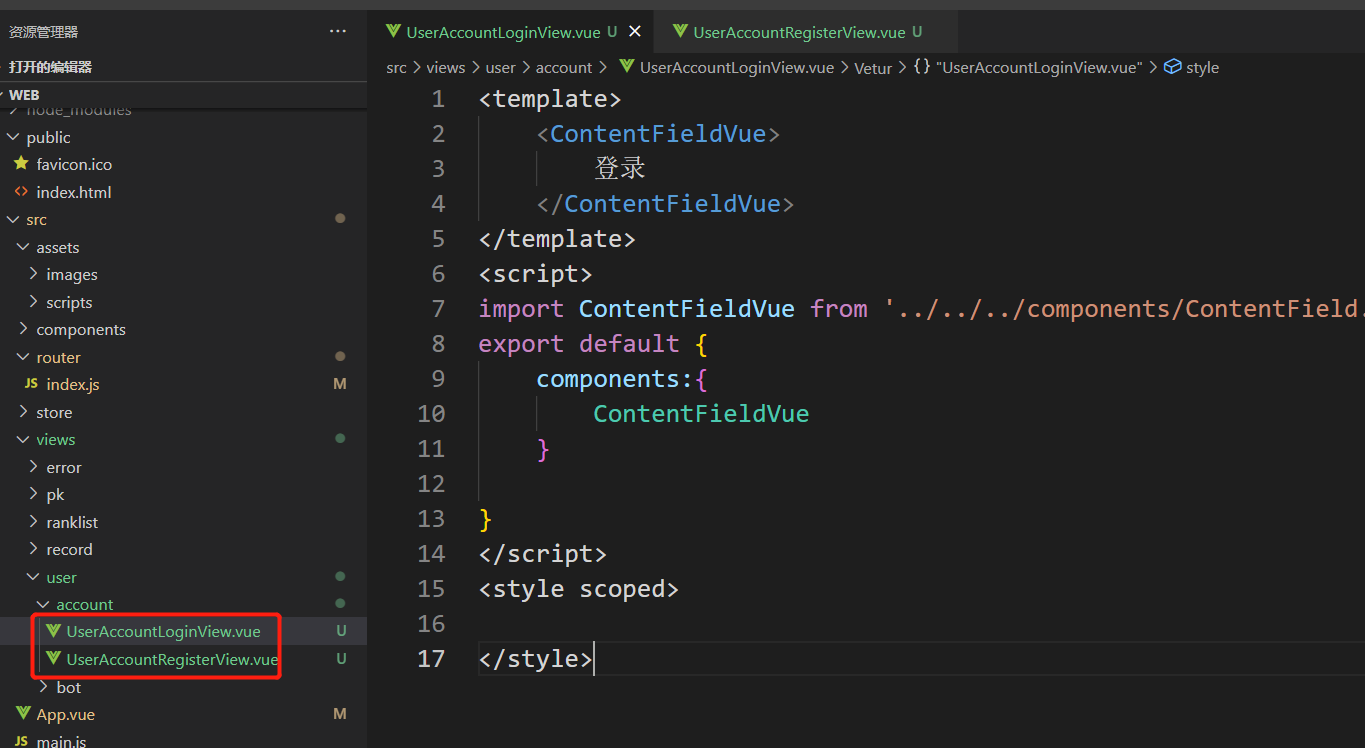Click ContentFieldVue on line 10
The width and height of the screenshot is (1365, 748).
click(x=701, y=414)
